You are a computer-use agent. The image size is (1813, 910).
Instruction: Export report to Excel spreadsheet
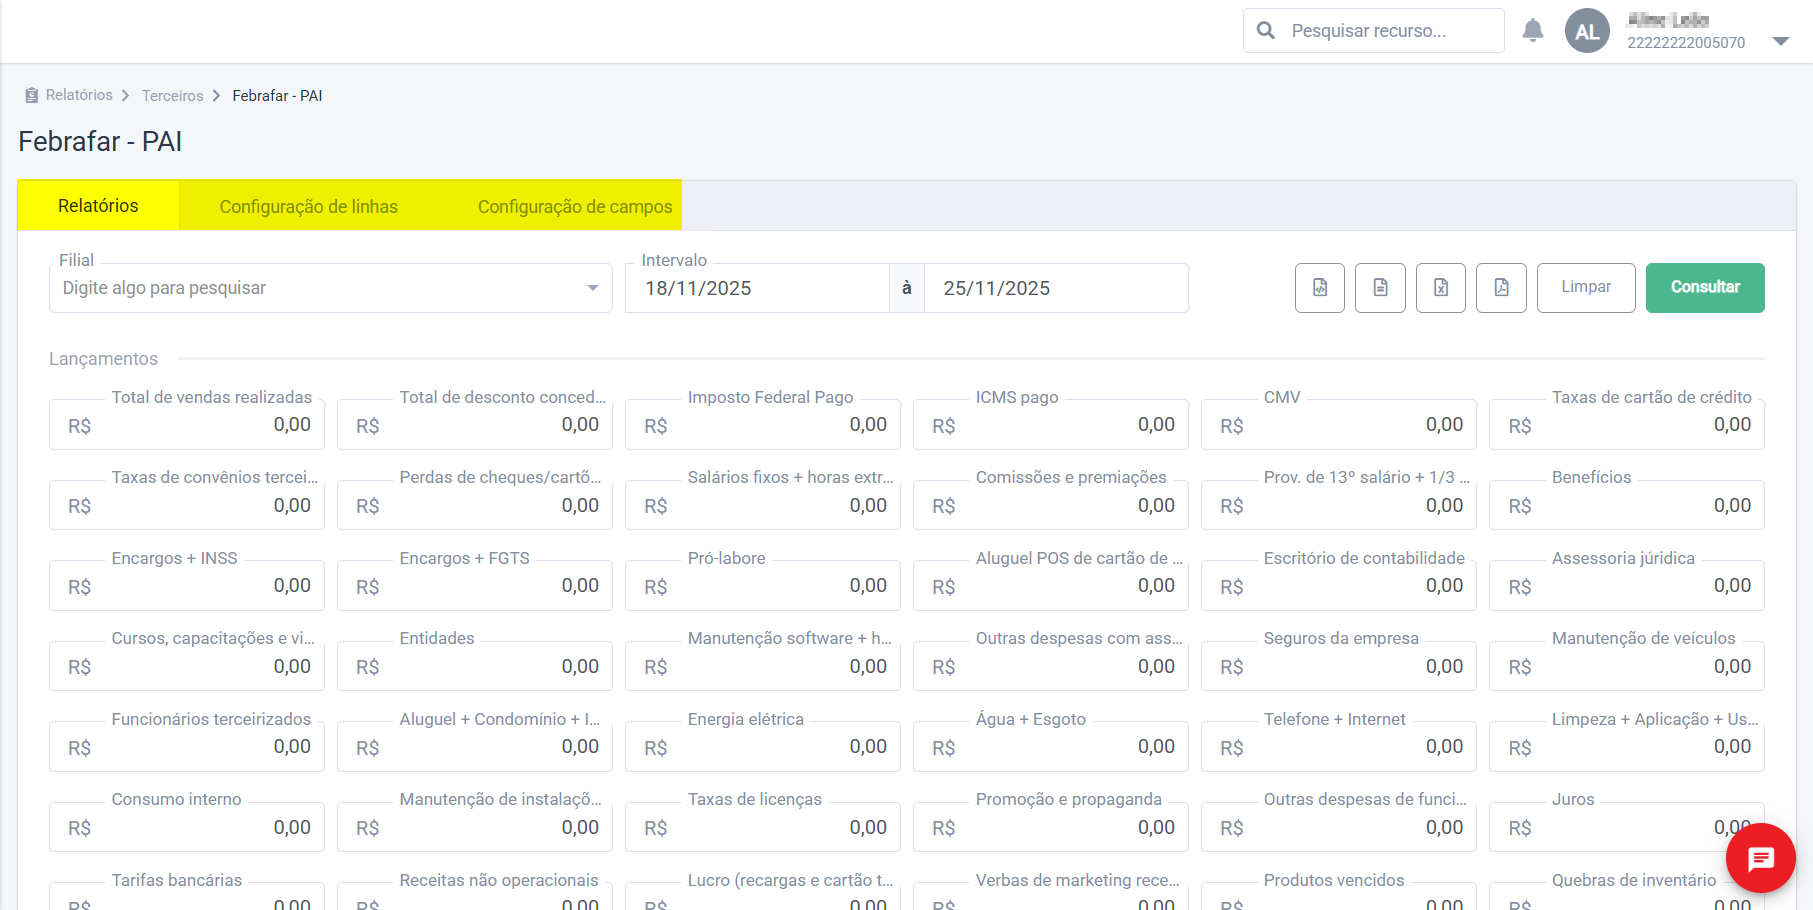tap(1441, 288)
